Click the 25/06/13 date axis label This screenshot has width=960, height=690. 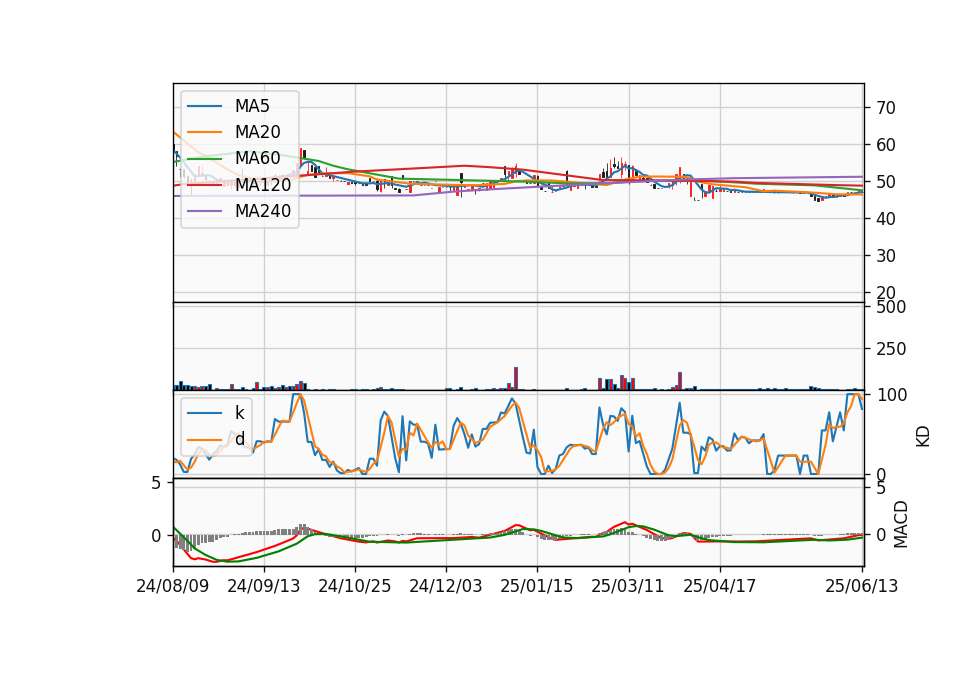pos(861,586)
